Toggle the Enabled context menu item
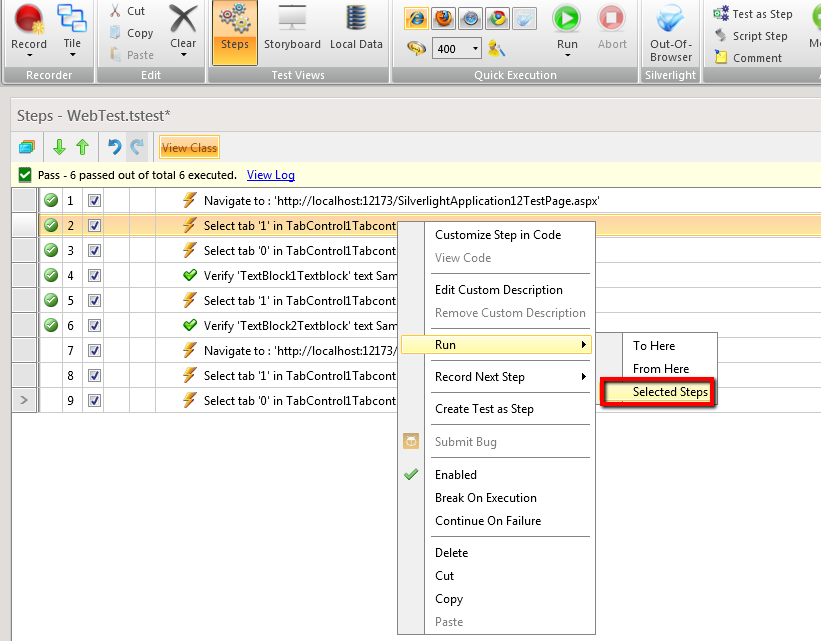The width and height of the screenshot is (821, 641). (456, 474)
